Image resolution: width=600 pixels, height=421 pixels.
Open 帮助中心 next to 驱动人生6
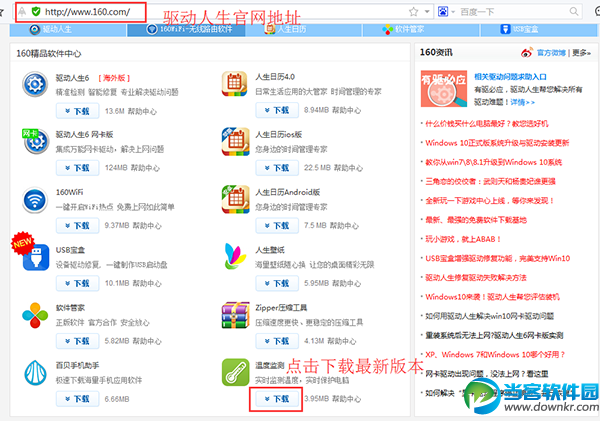coord(142,111)
